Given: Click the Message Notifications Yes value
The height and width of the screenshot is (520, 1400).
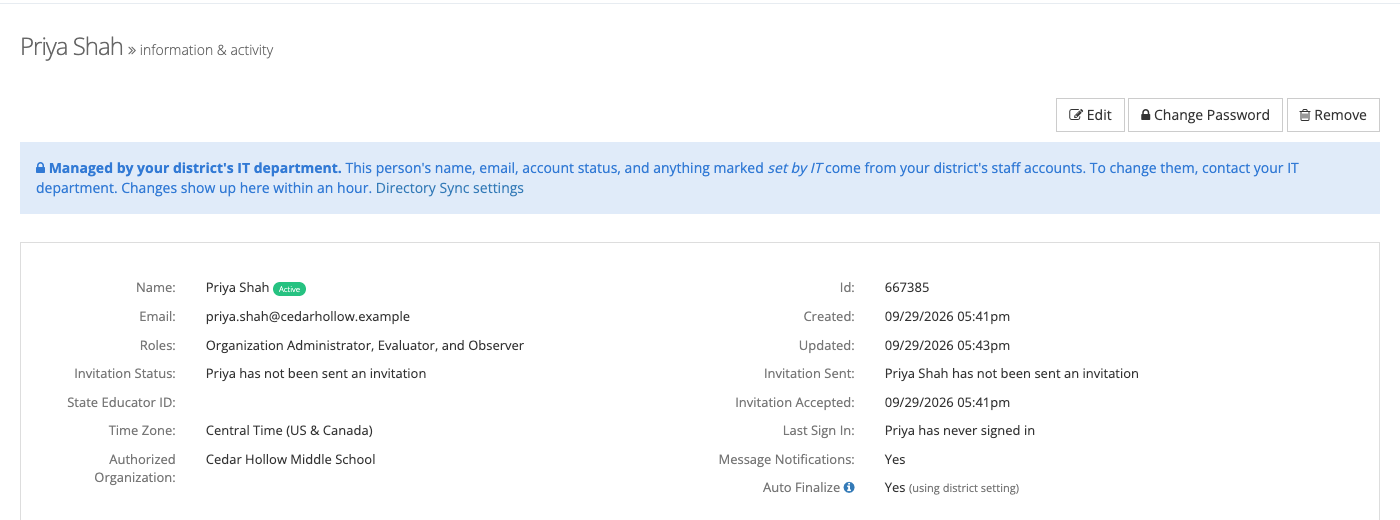Looking at the screenshot, I should 895,459.
